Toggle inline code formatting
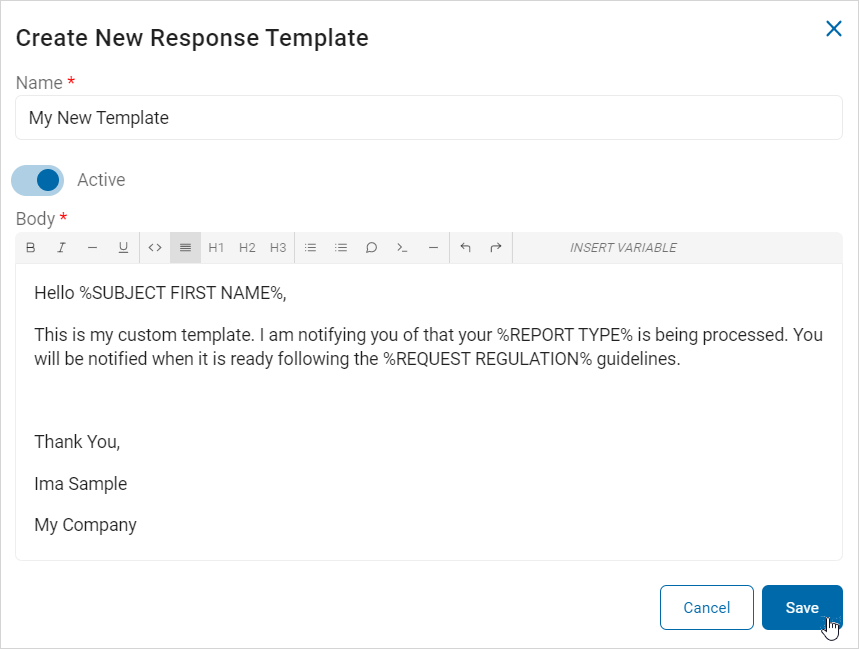Viewport: 859px width, 649px height. (x=155, y=248)
